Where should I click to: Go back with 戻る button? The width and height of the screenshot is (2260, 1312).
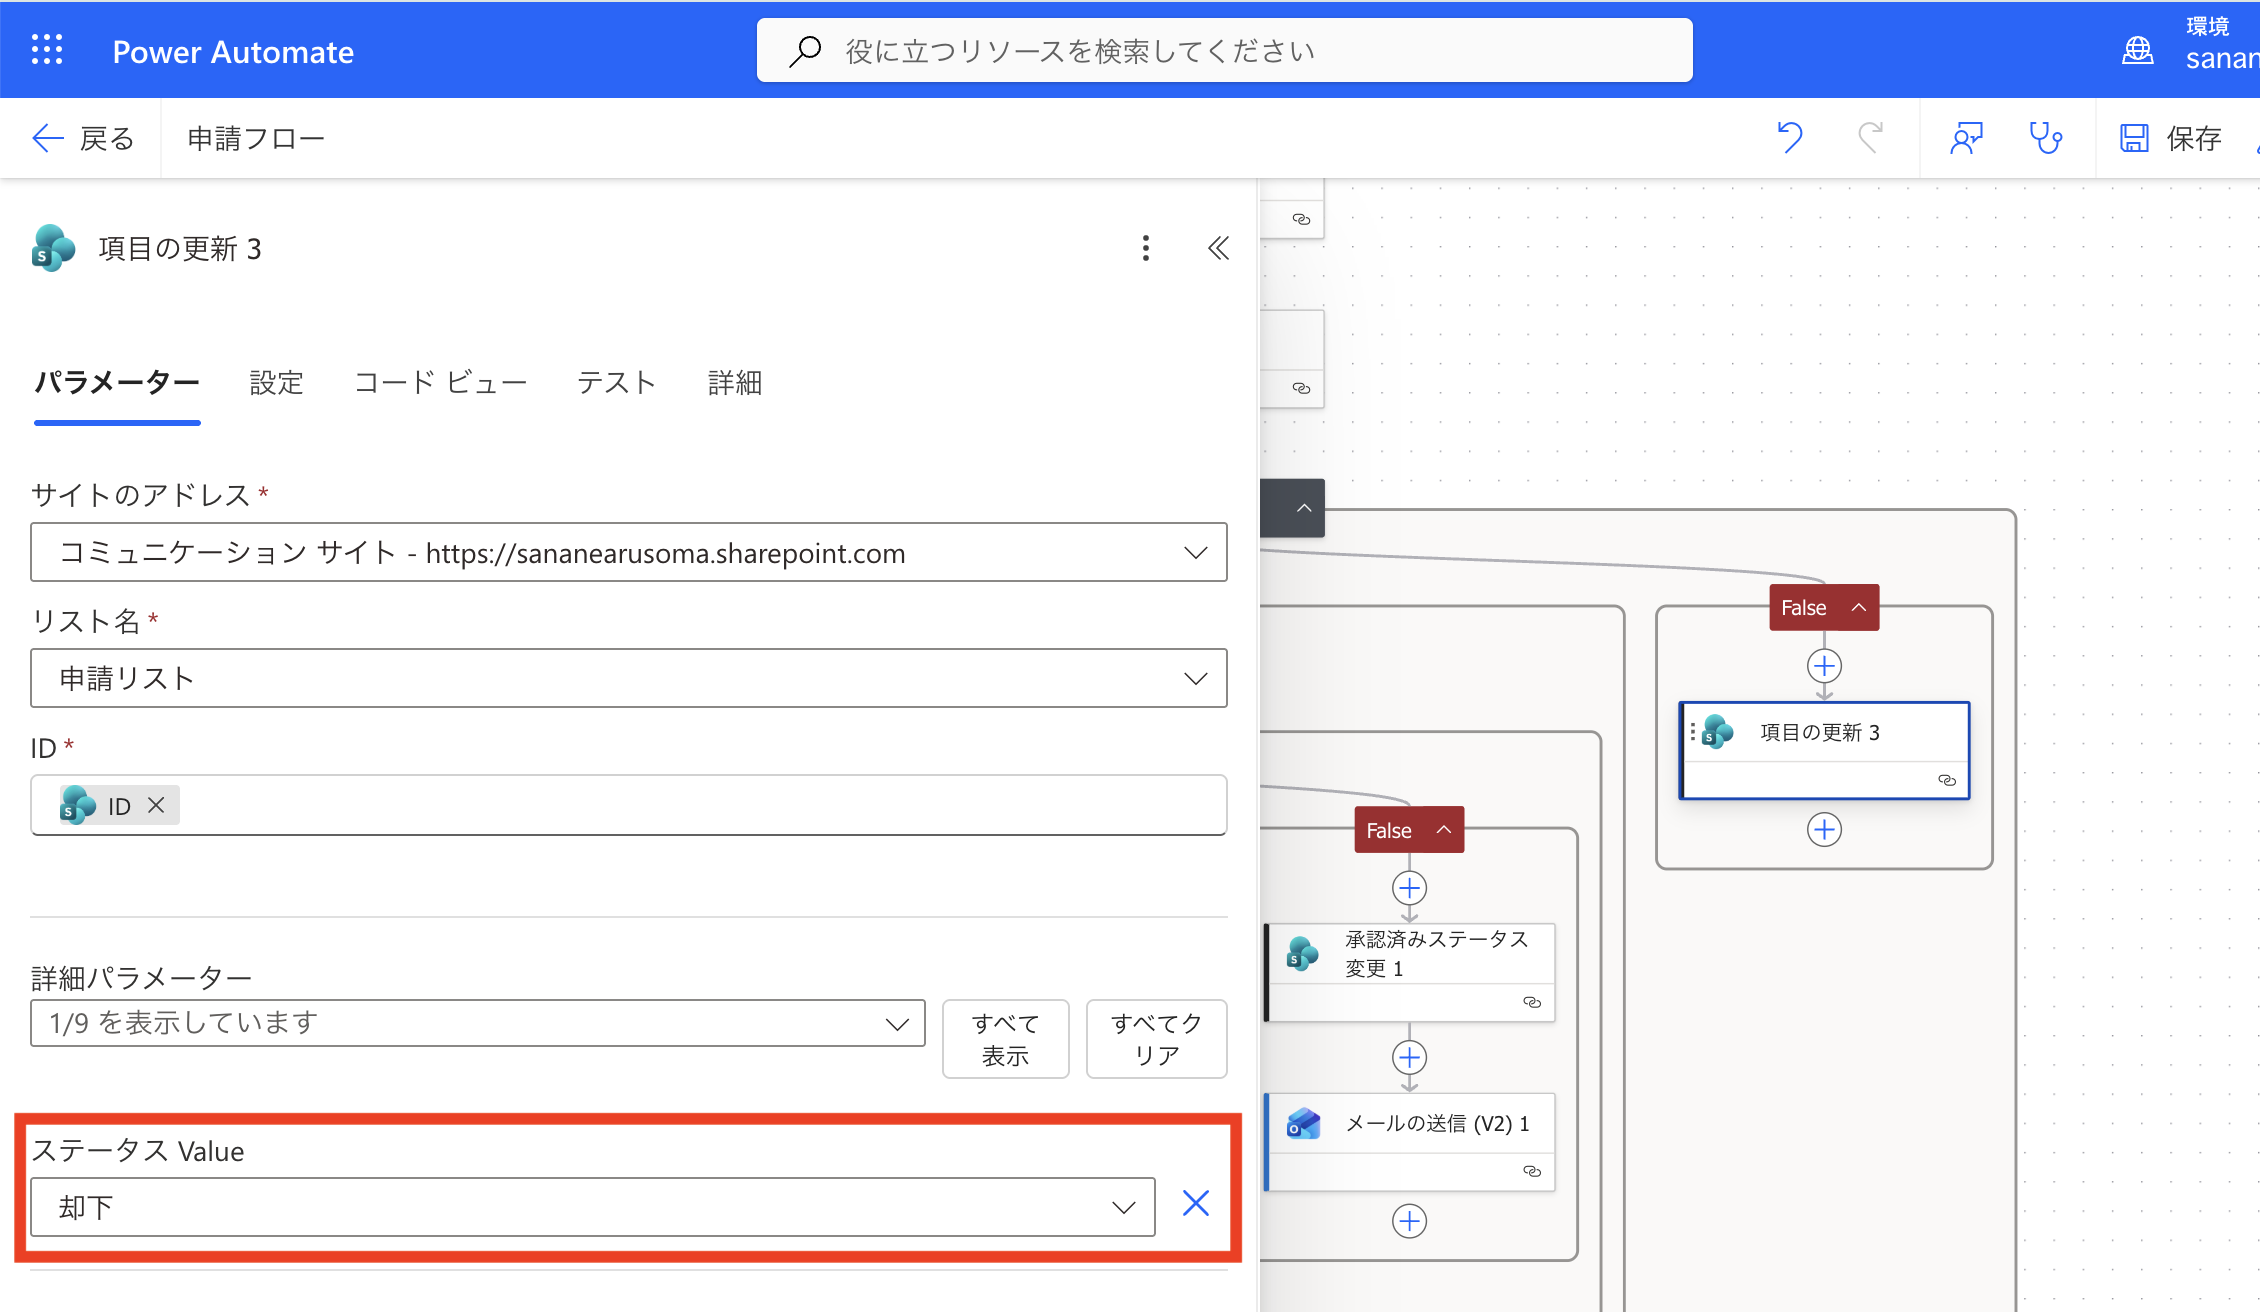pos(82,138)
